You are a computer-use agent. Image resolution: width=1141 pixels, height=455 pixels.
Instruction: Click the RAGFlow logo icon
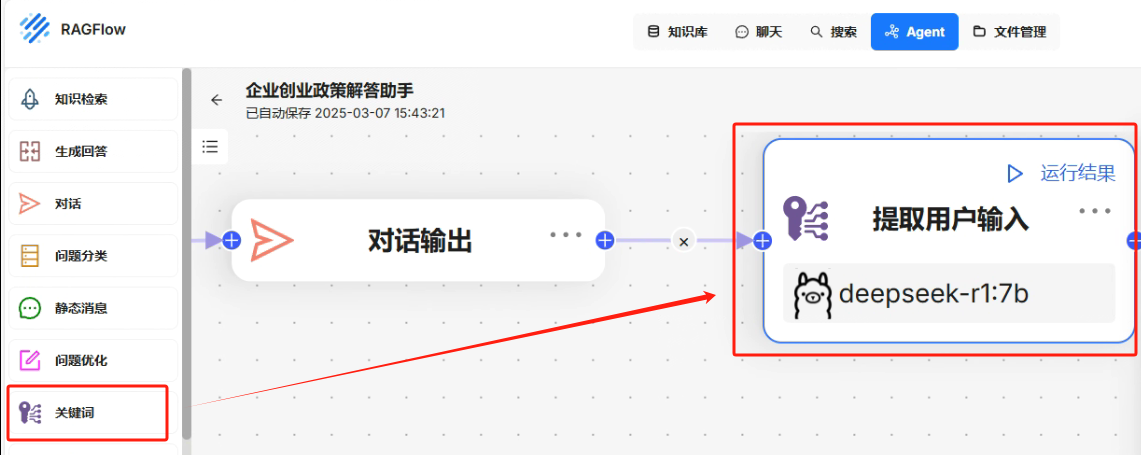pyautogui.click(x=34, y=29)
